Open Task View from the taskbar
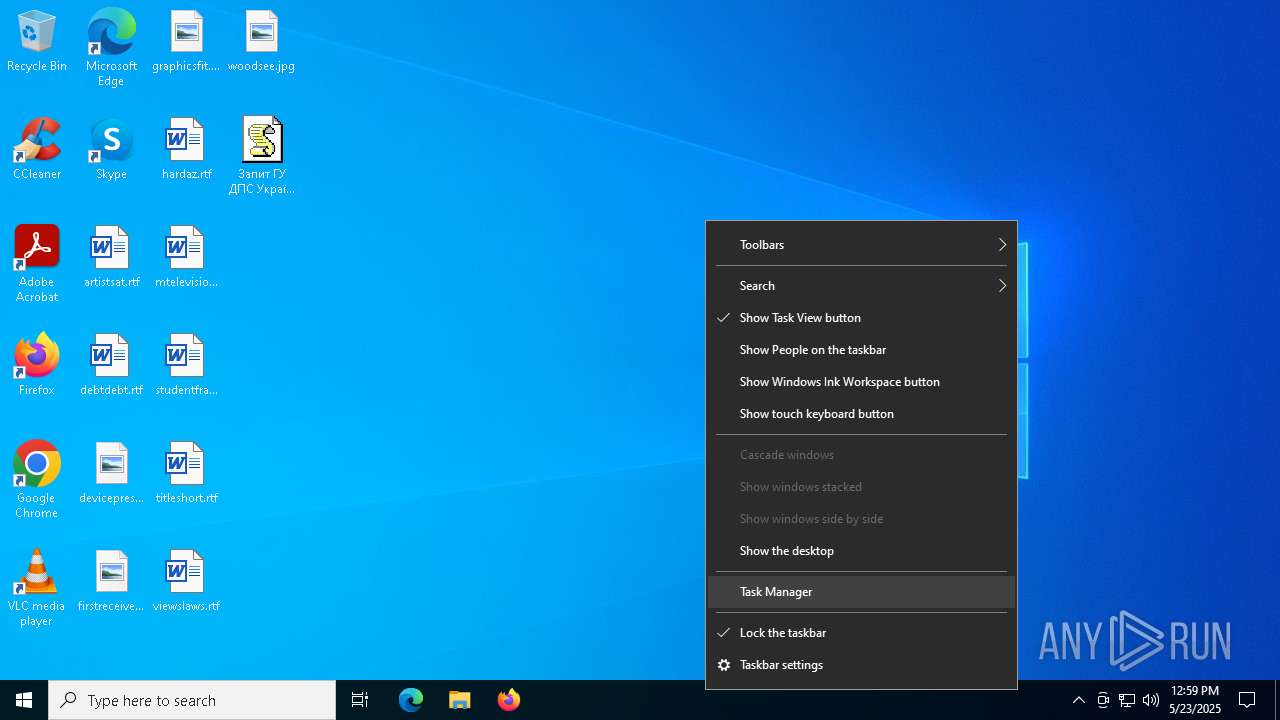 pos(360,700)
